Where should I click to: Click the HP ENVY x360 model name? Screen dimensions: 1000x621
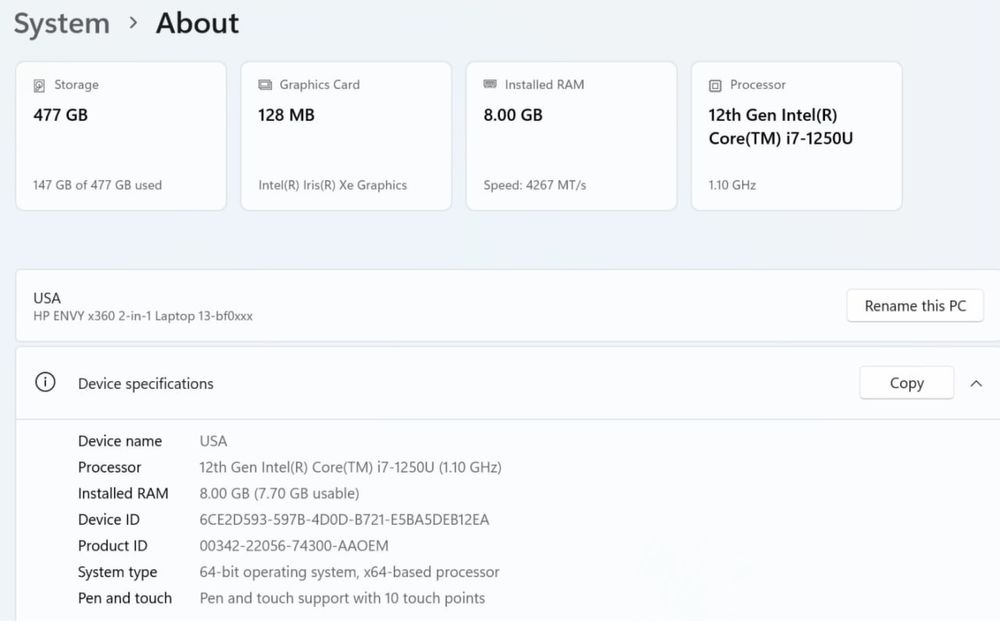point(143,316)
